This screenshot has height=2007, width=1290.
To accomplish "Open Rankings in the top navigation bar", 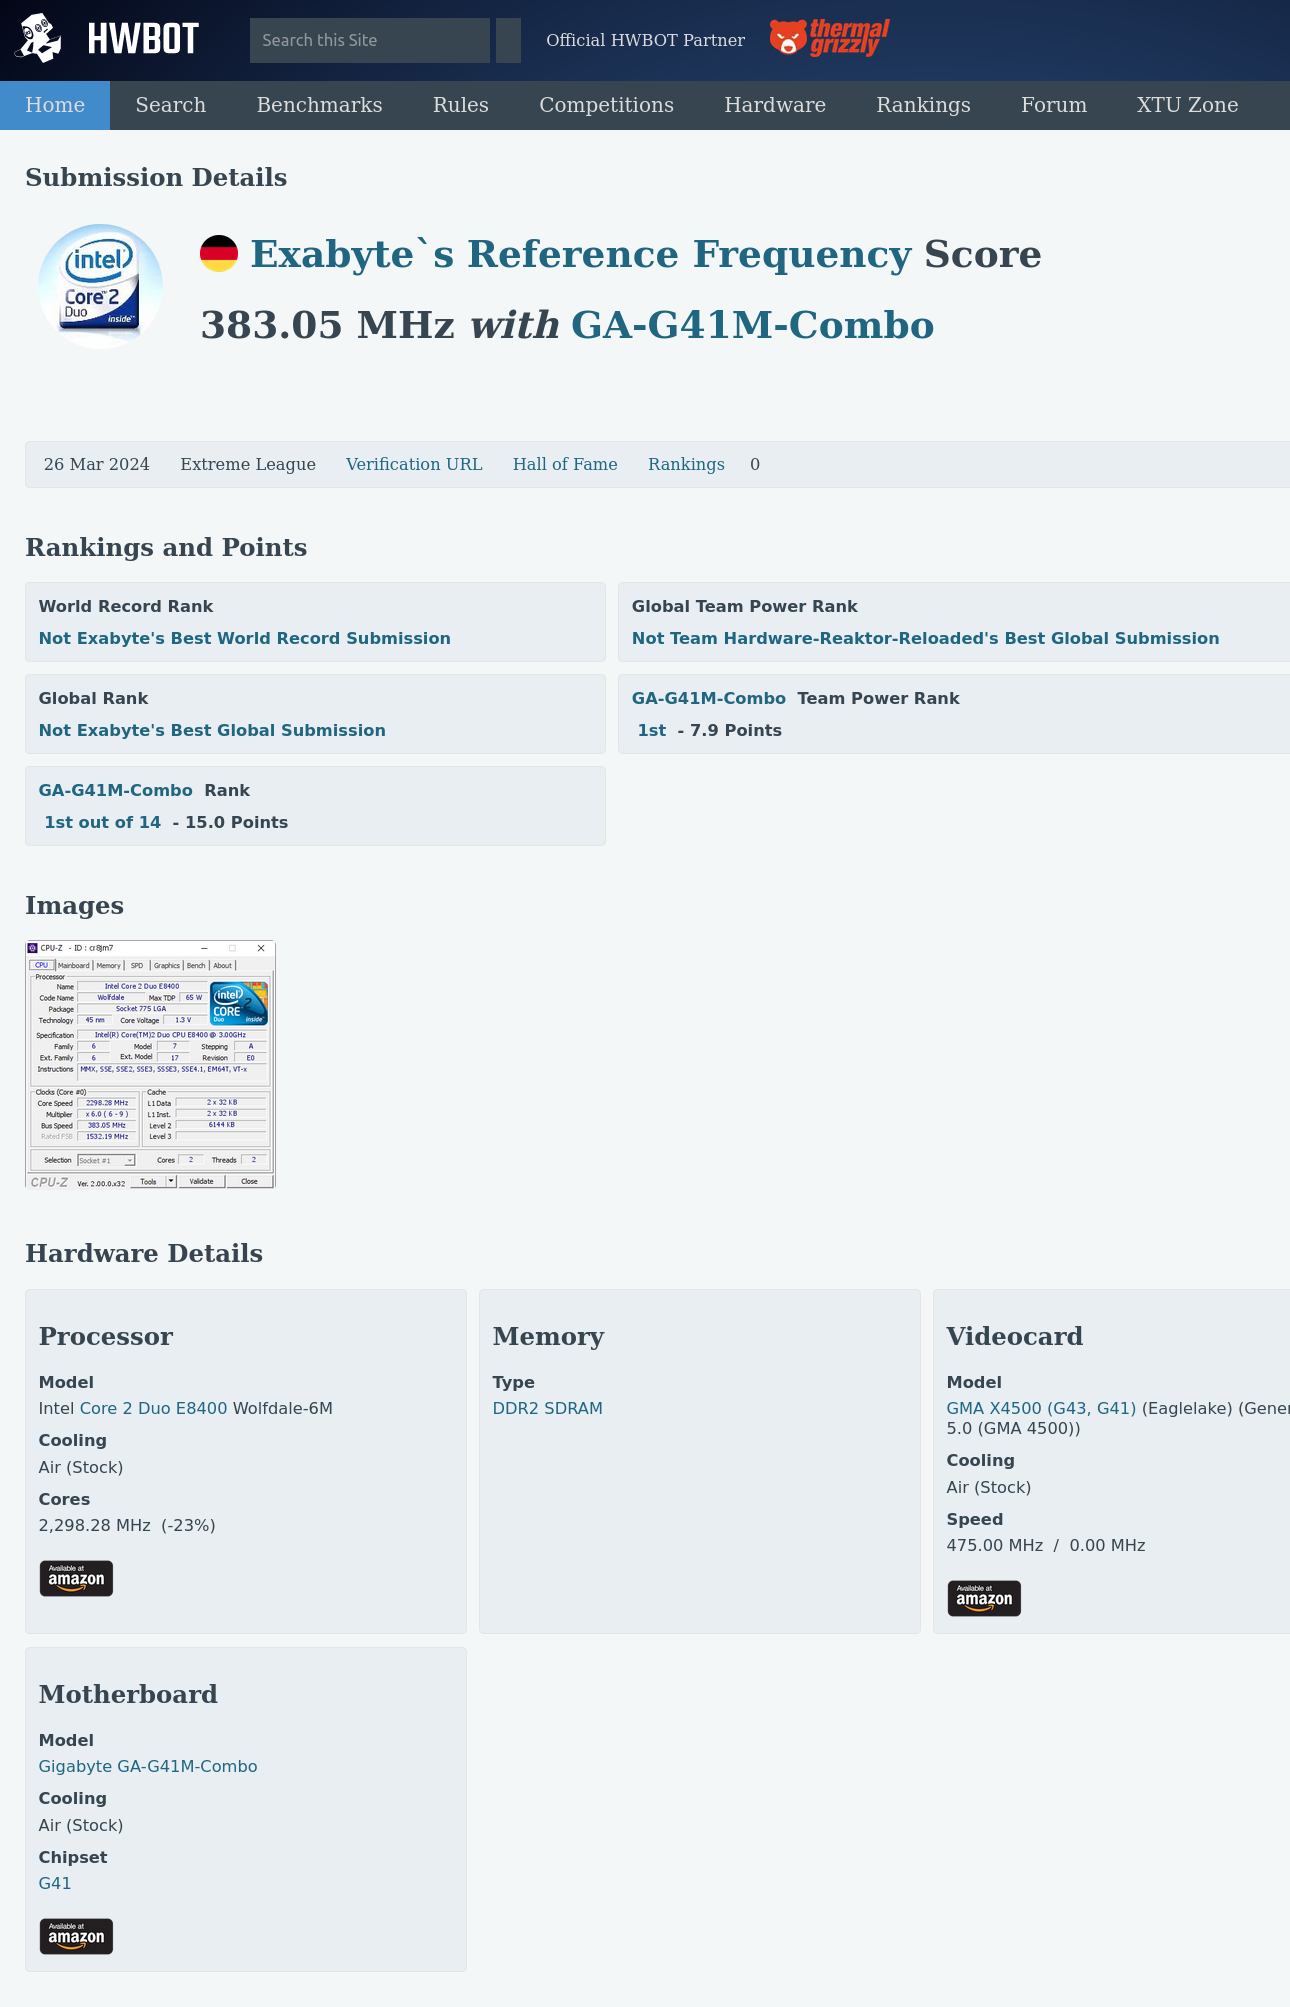I will click(x=924, y=105).
